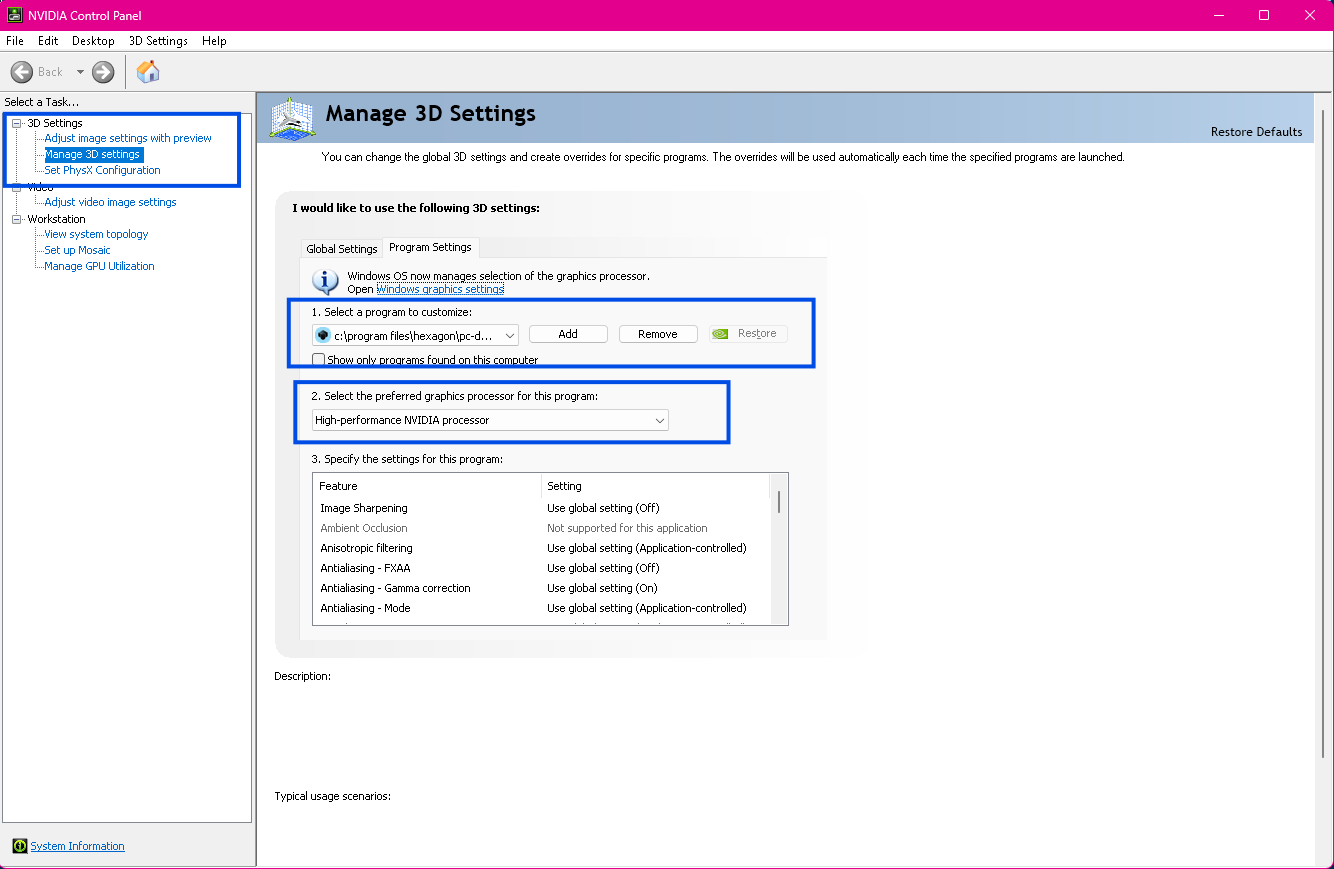Click the Restore button

[748, 334]
